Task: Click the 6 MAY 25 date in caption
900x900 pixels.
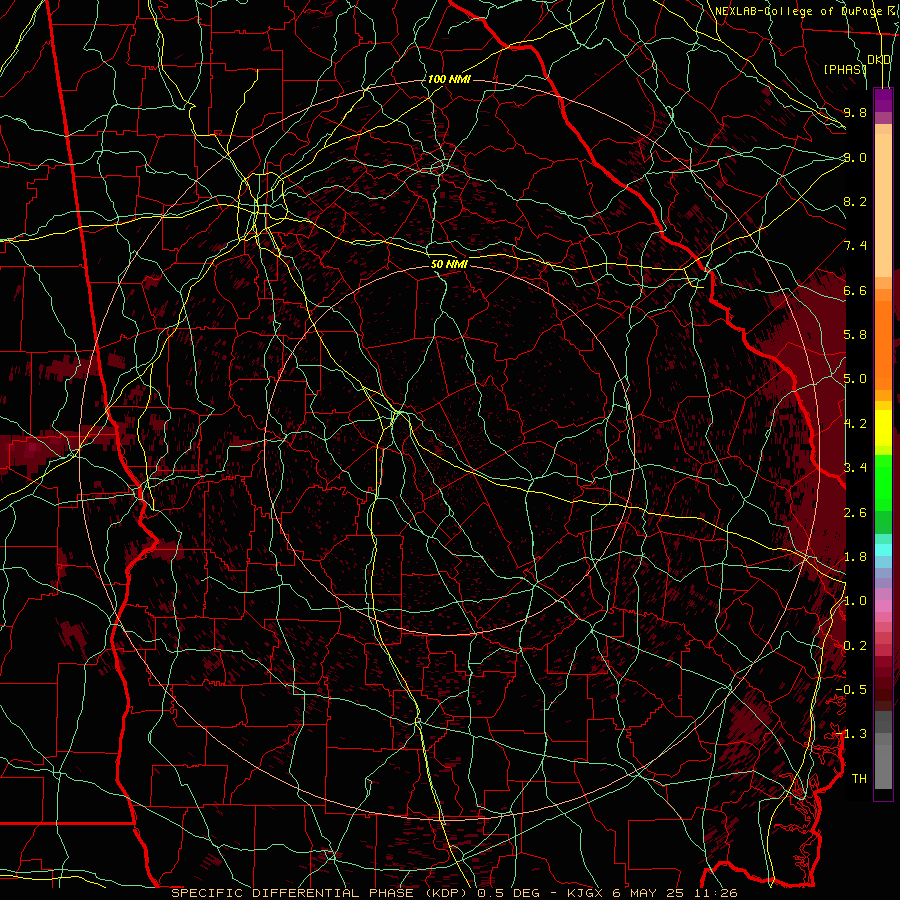Action: click(x=650, y=893)
